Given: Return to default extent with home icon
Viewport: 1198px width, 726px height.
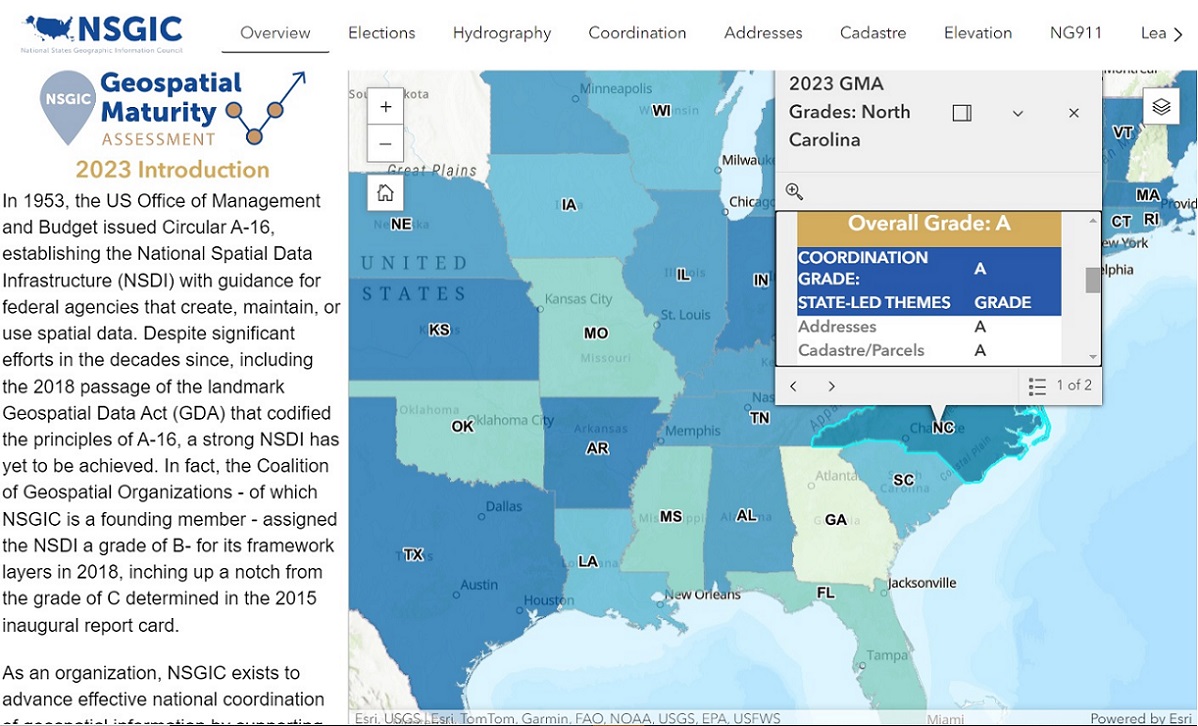Looking at the screenshot, I should click(x=385, y=192).
